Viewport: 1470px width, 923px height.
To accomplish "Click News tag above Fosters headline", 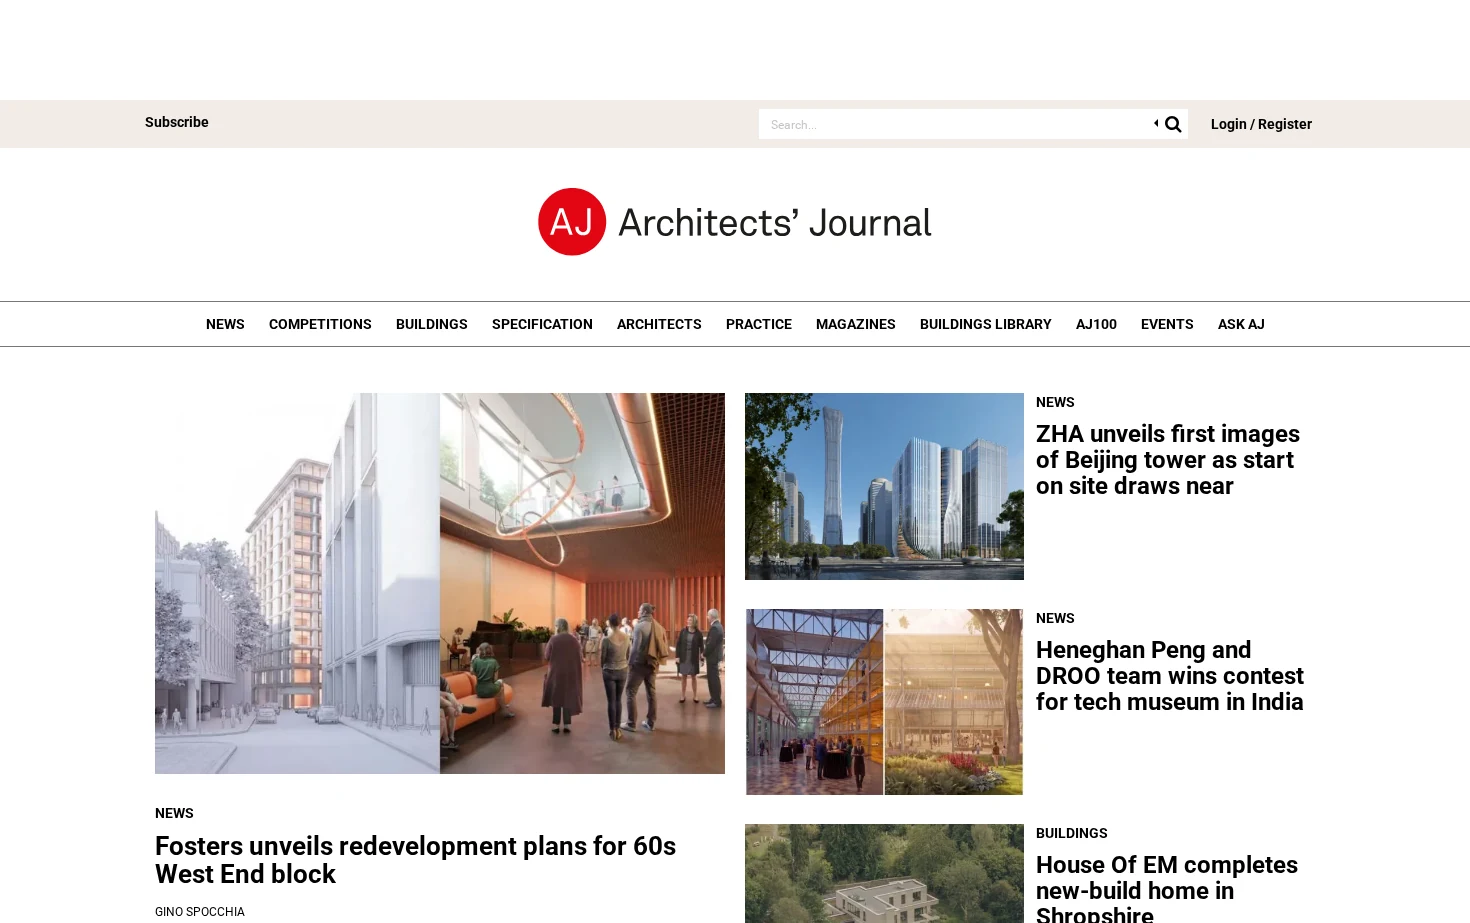I will pyautogui.click(x=174, y=813).
